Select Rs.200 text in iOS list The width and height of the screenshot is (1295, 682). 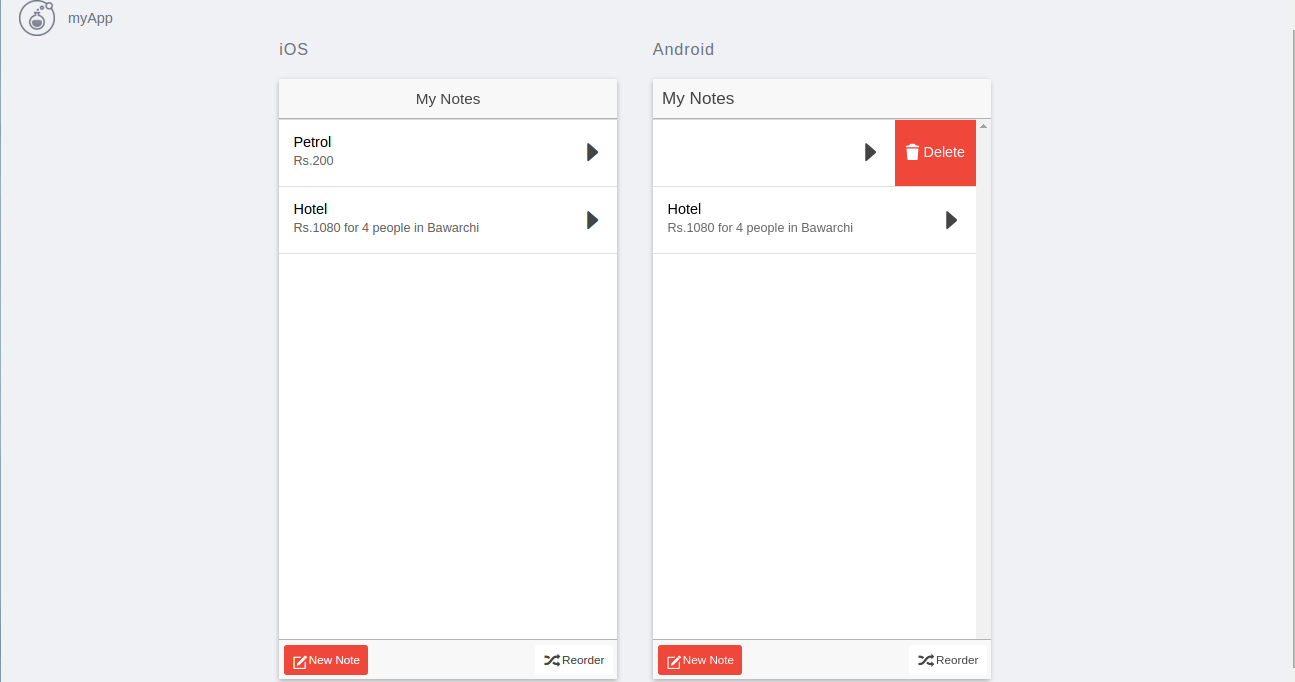tap(313, 160)
